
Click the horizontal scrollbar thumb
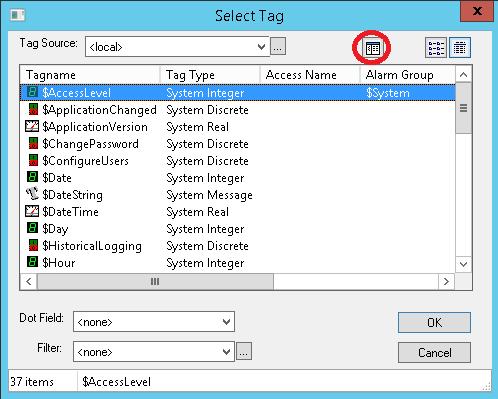(x=155, y=282)
